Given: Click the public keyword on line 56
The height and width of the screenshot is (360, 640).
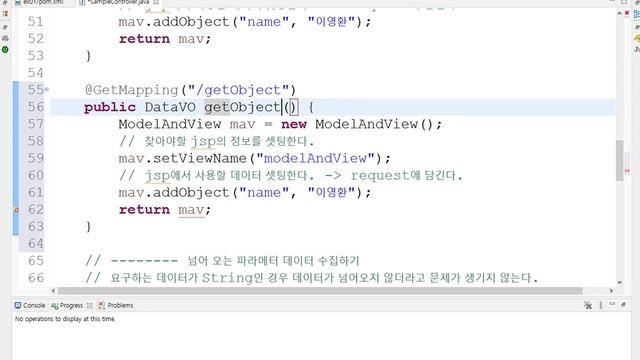Looking at the screenshot, I should point(110,107).
